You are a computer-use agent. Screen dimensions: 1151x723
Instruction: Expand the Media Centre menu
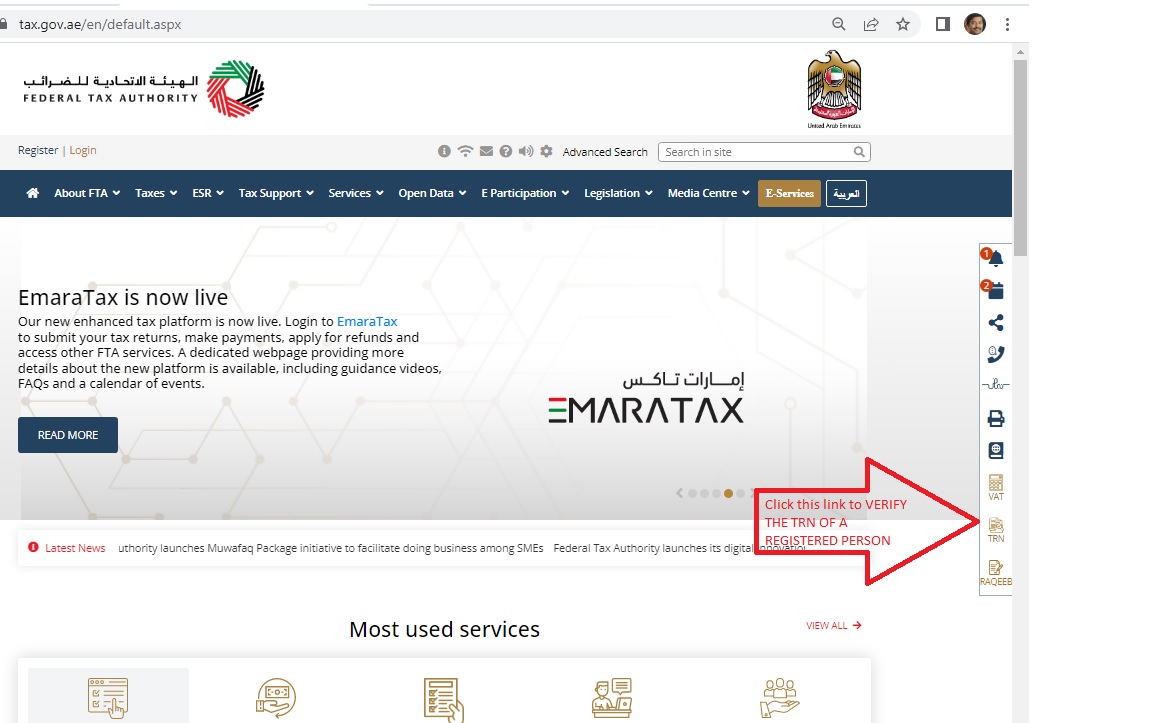pos(708,193)
